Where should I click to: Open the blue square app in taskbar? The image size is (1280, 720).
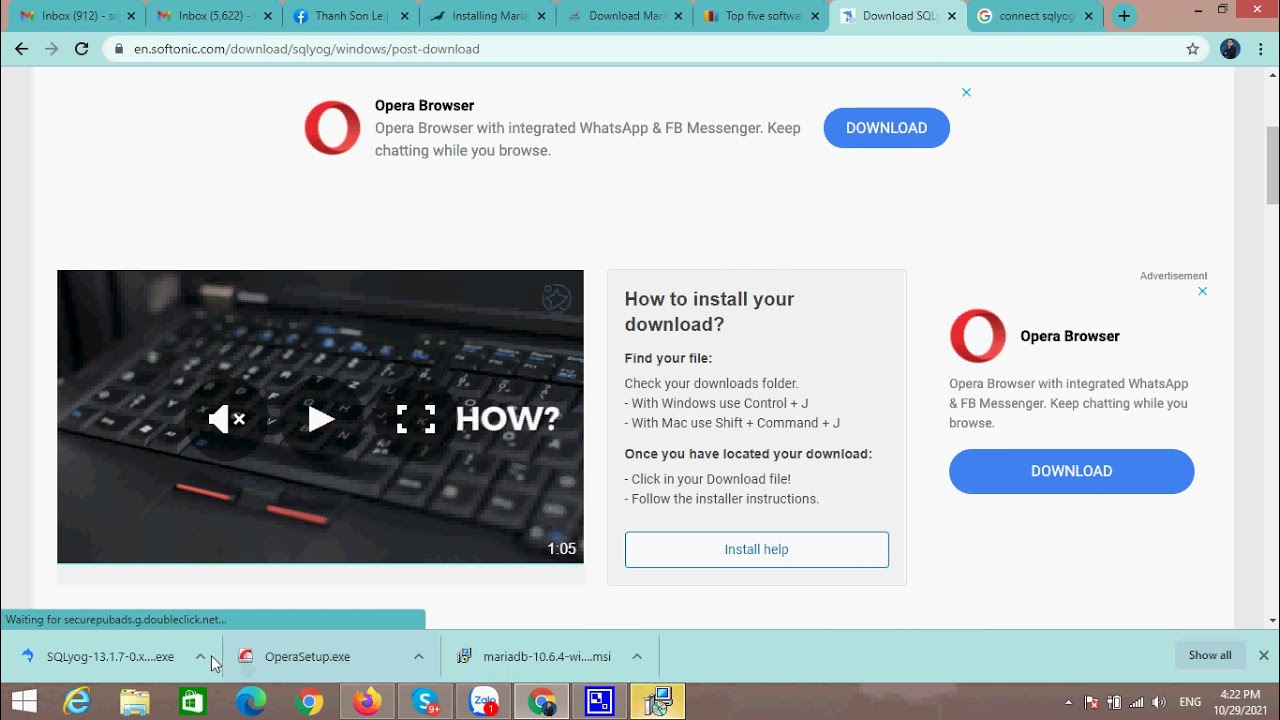pyautogui.click(x=600, y=702)
